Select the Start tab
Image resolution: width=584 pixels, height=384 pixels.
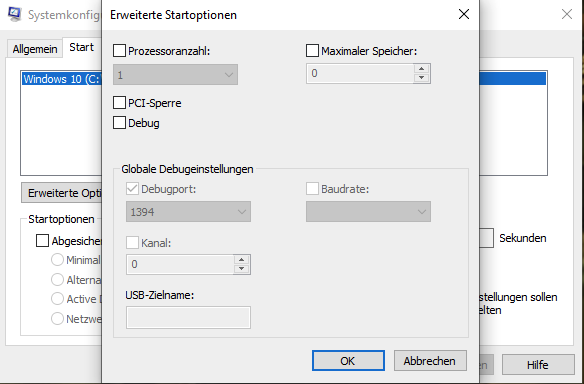click(x=82, y=47)
